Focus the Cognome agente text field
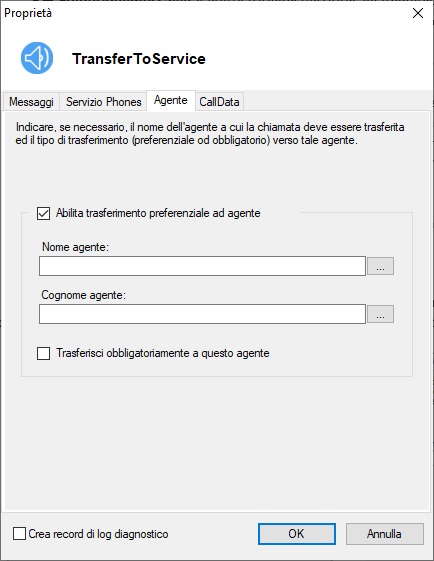The width and height of the screenshot is (434, 561). 202,314
